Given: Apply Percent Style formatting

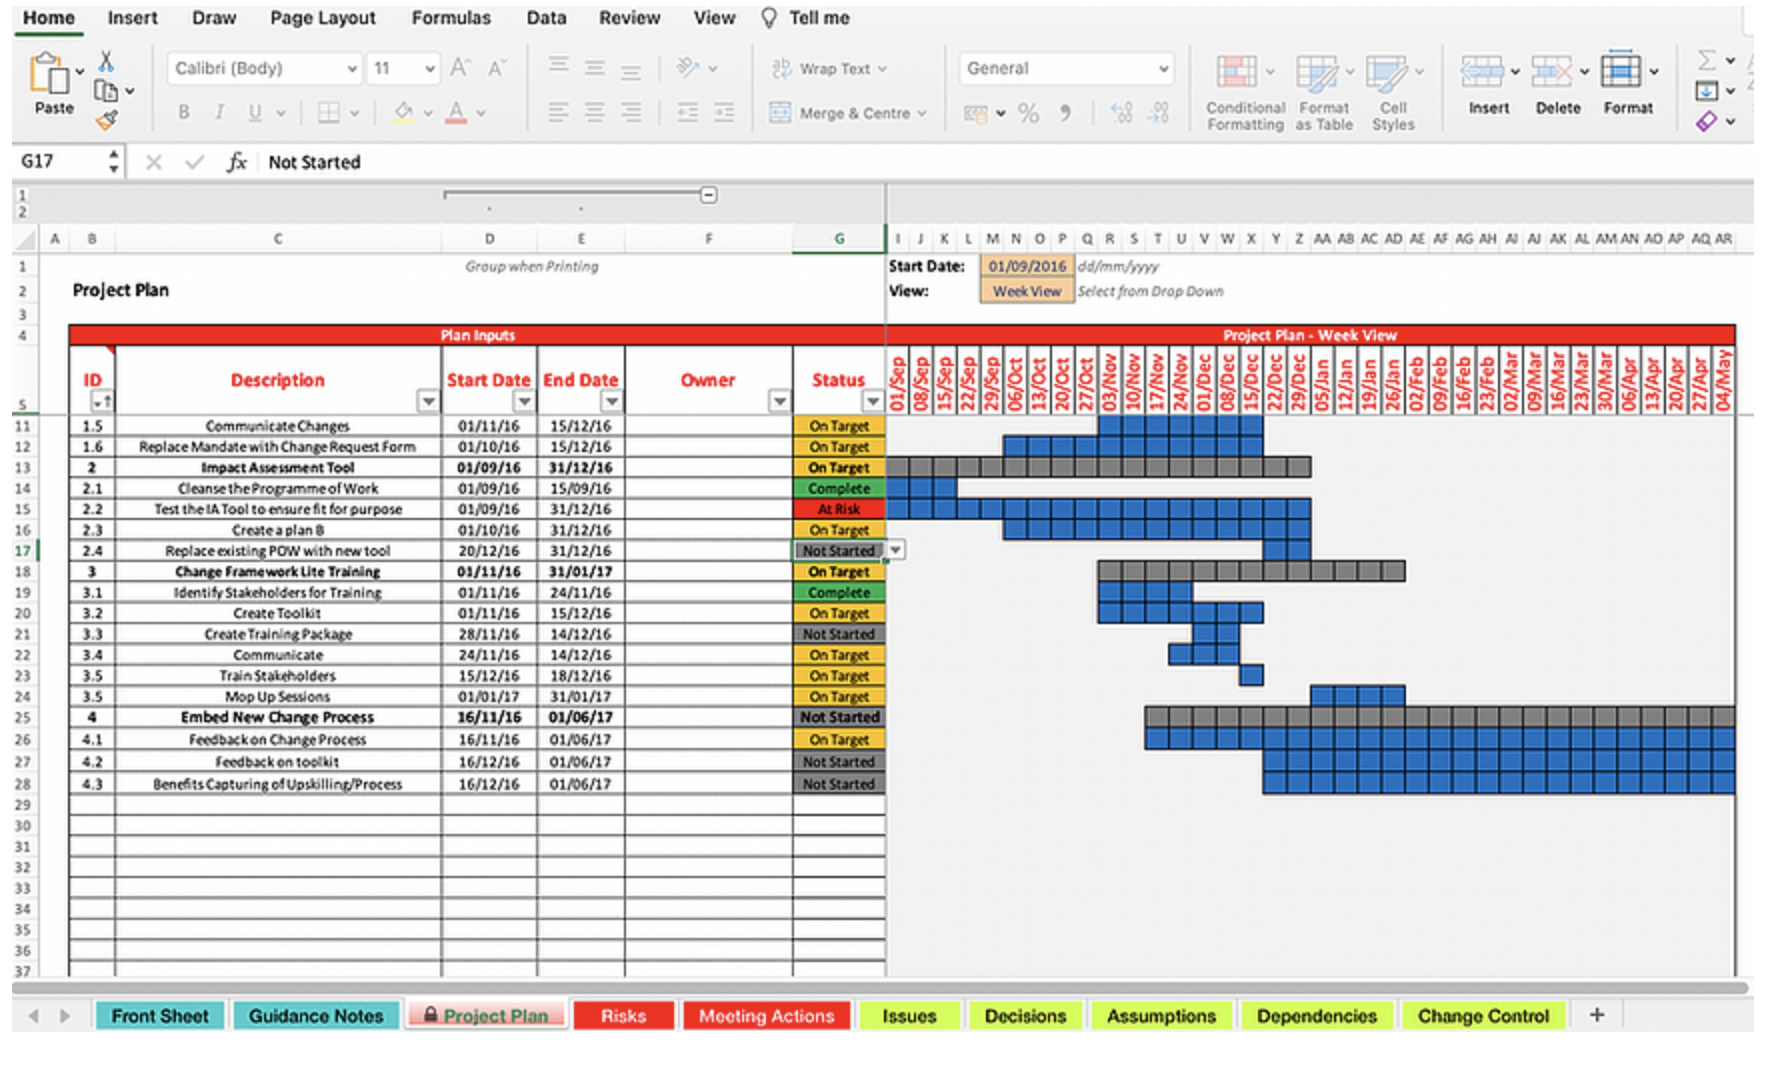Looking at the screenshot, I should pyautogui.click(x=1027, y=113).
